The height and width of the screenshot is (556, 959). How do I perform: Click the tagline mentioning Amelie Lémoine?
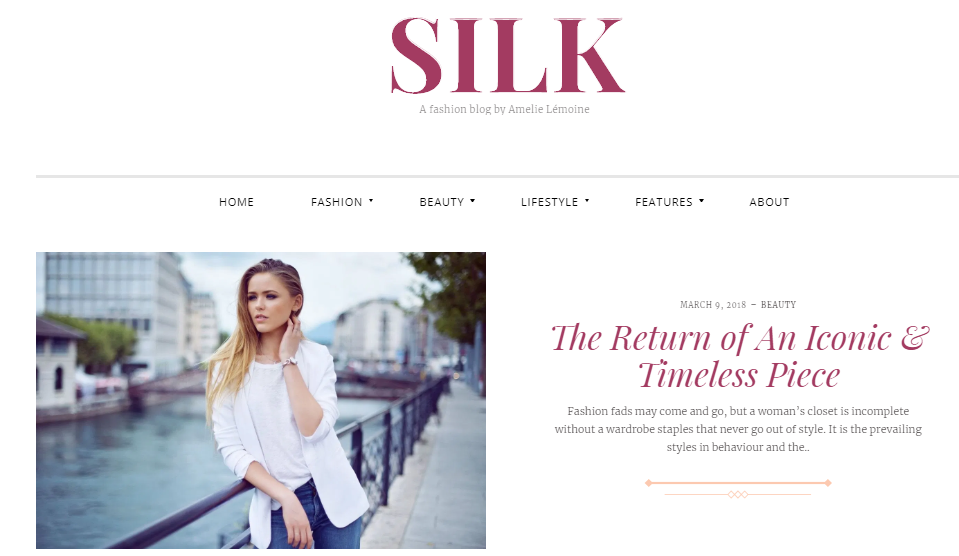pos(505,109)
